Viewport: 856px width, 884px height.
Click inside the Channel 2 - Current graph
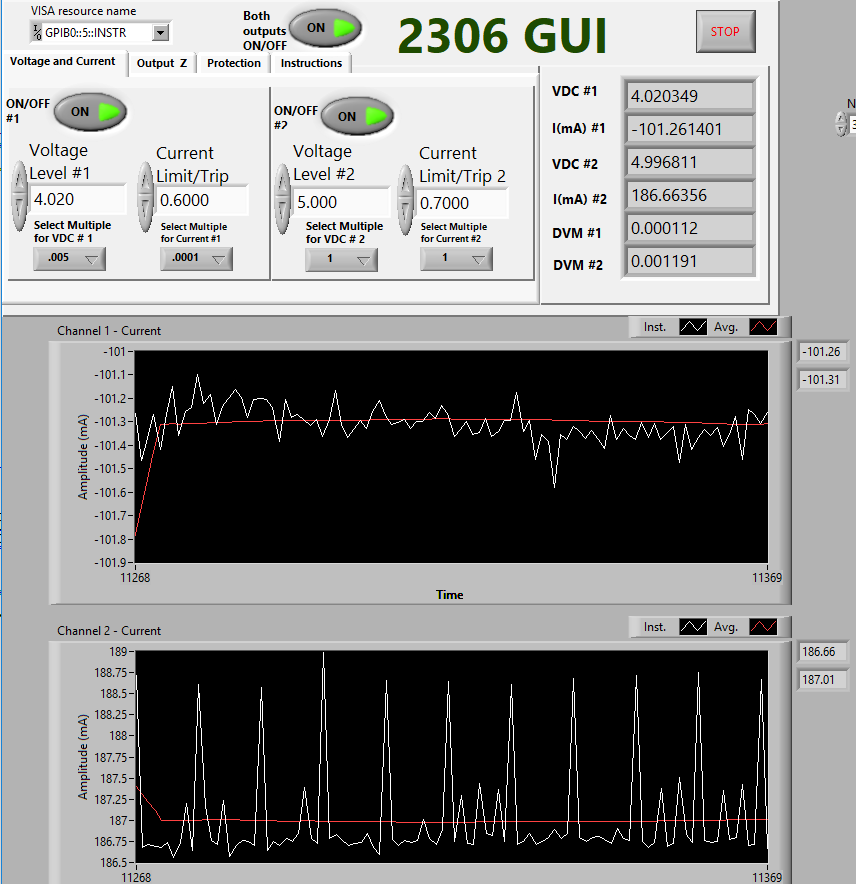click(x=451, y=757)
